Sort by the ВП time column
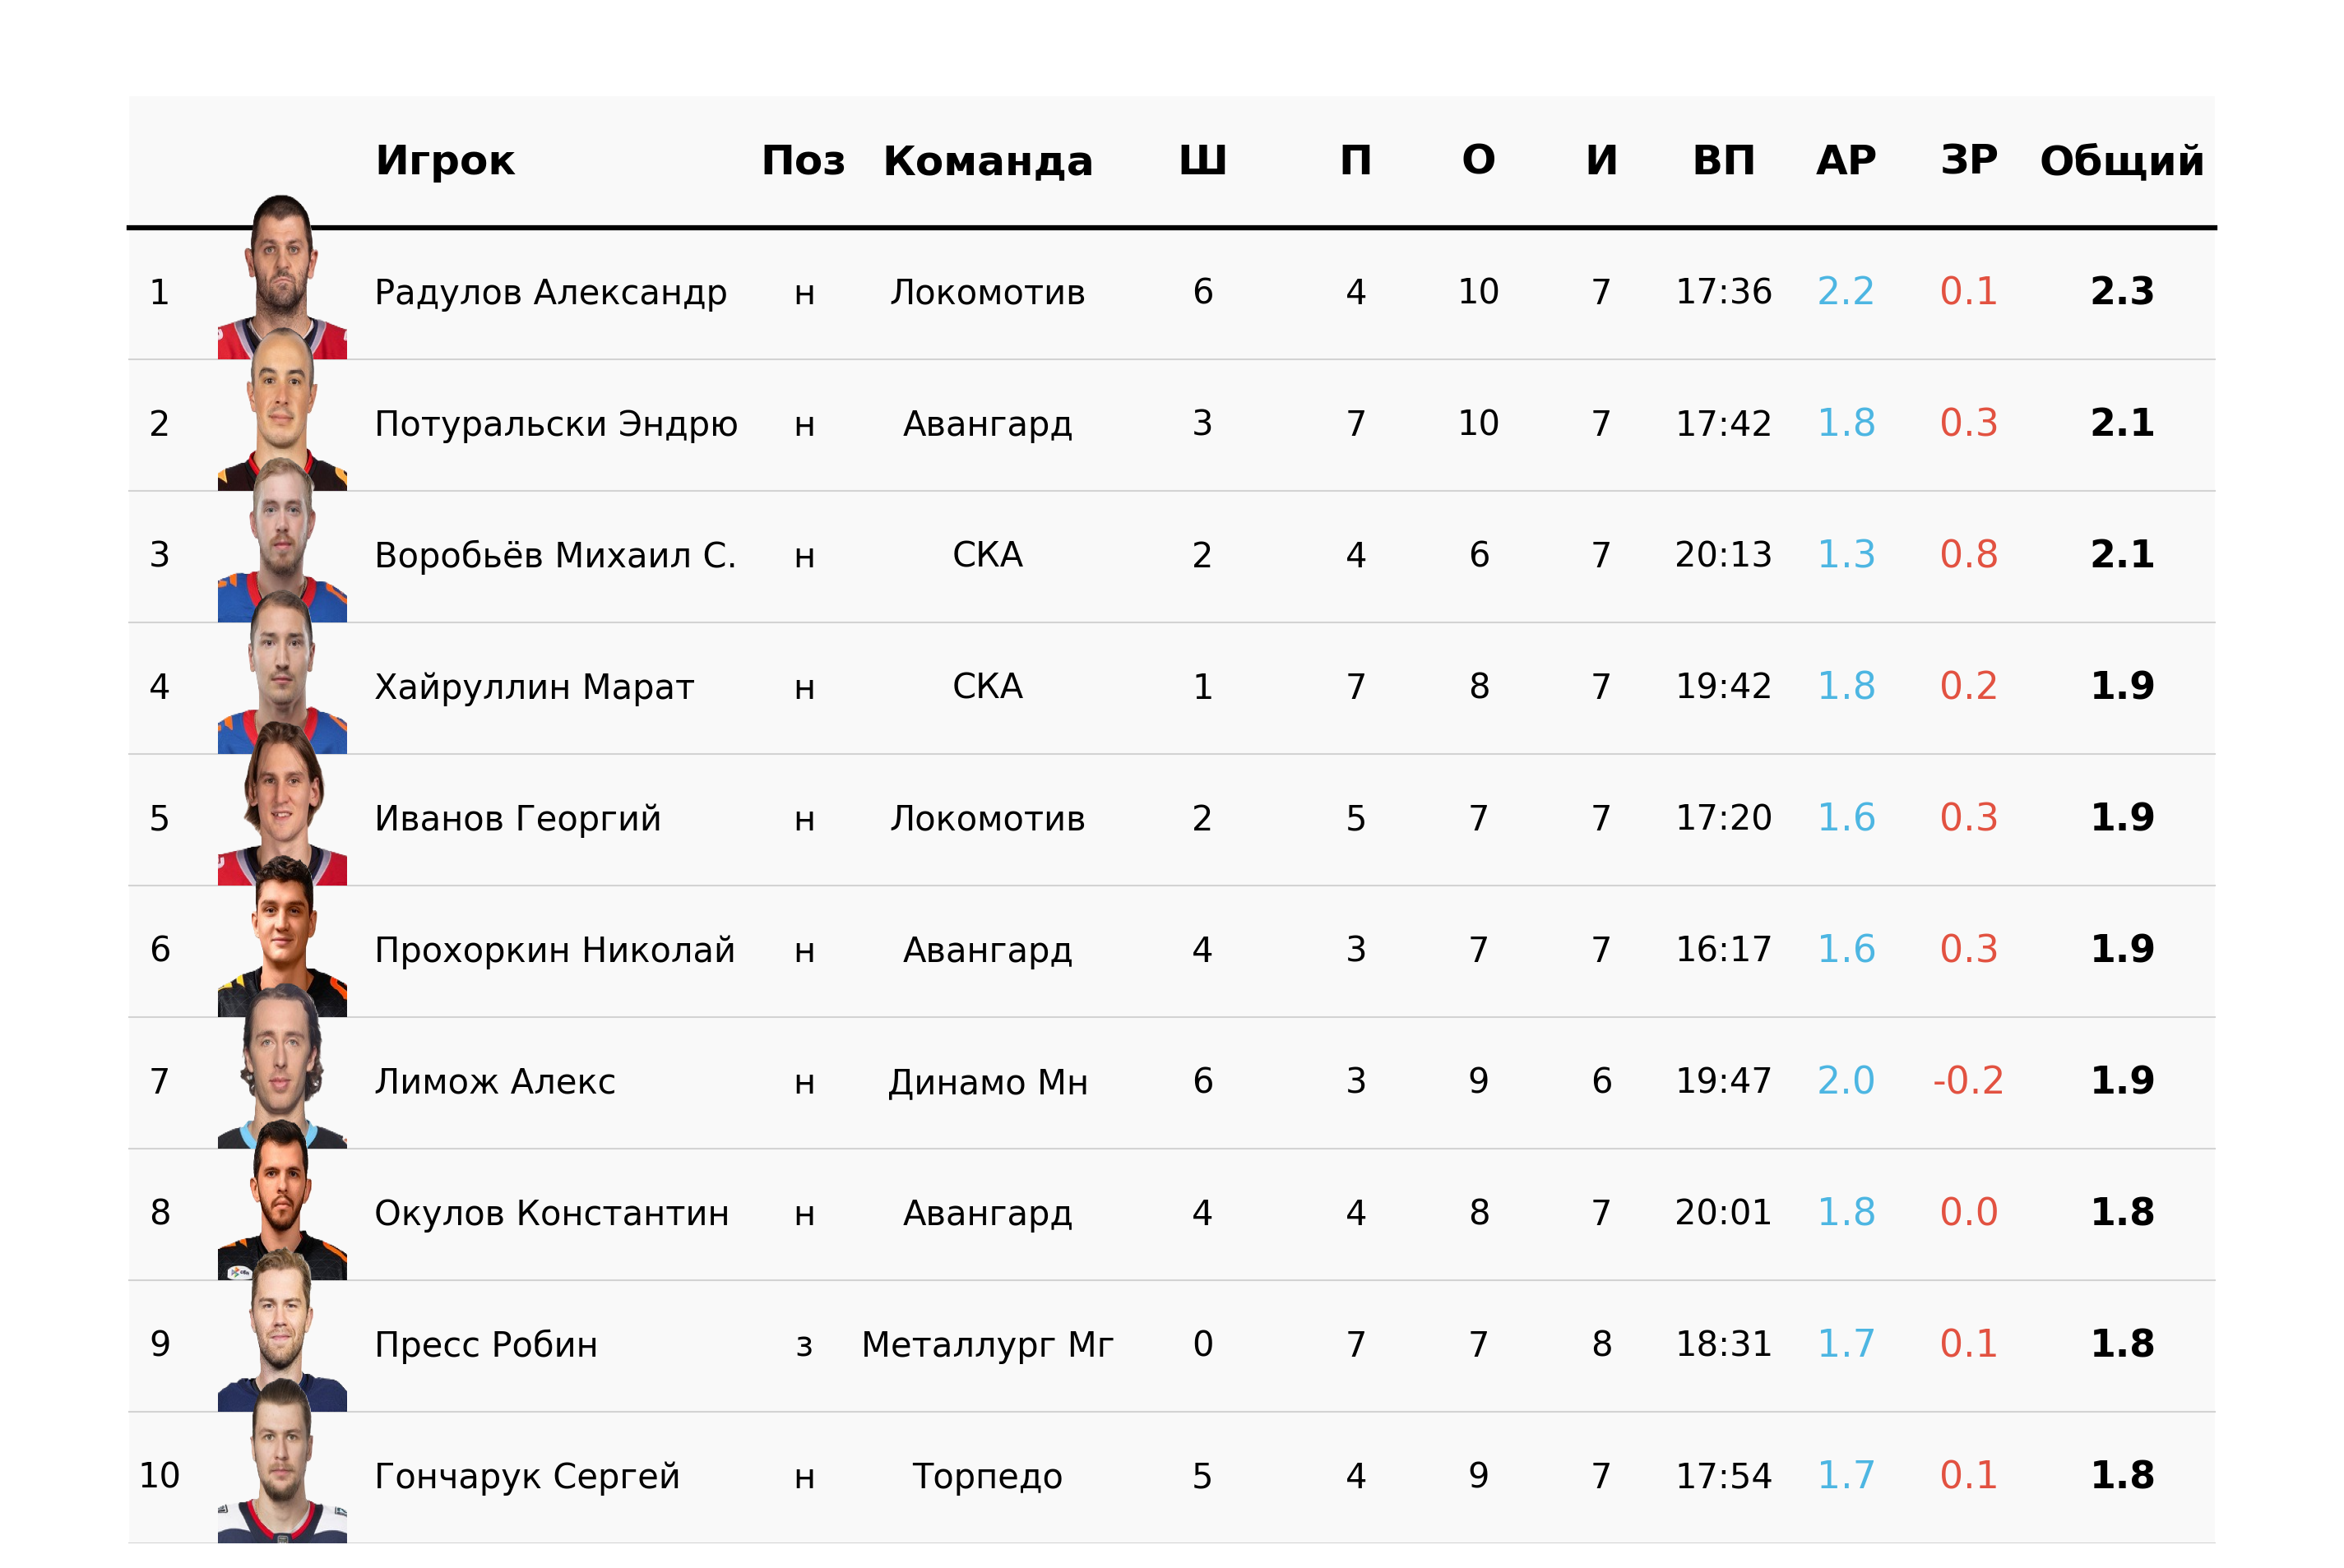2344x1568 pixels. (1724, 160)
